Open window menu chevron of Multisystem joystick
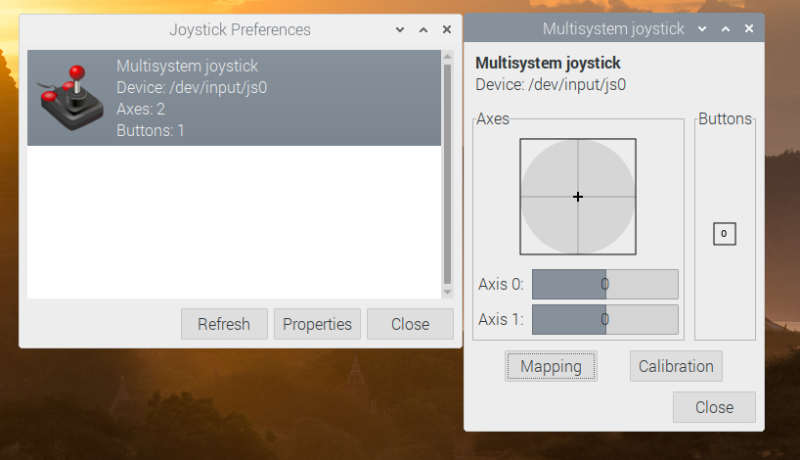 tap(702, 29)
